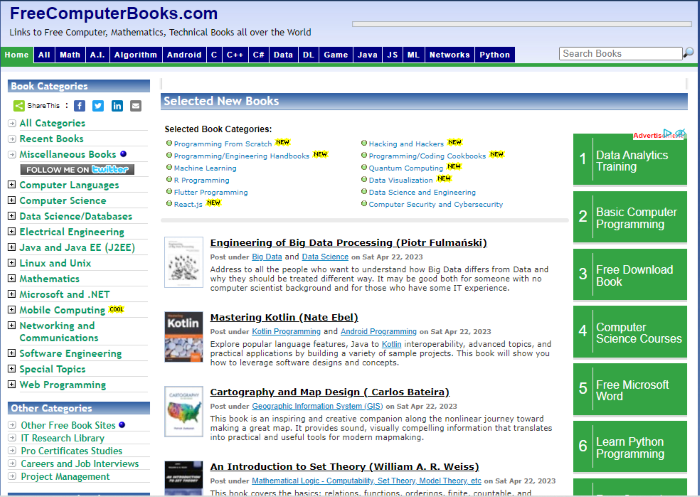700x497 pixels.
Task: Click arrow icon beside Recent Books
Action: (12, 139)
